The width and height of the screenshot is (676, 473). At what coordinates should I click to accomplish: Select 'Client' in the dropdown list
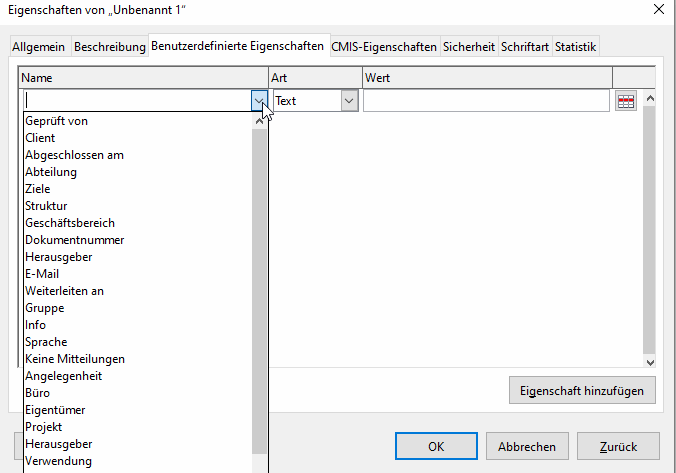click(x=138, y=138)
